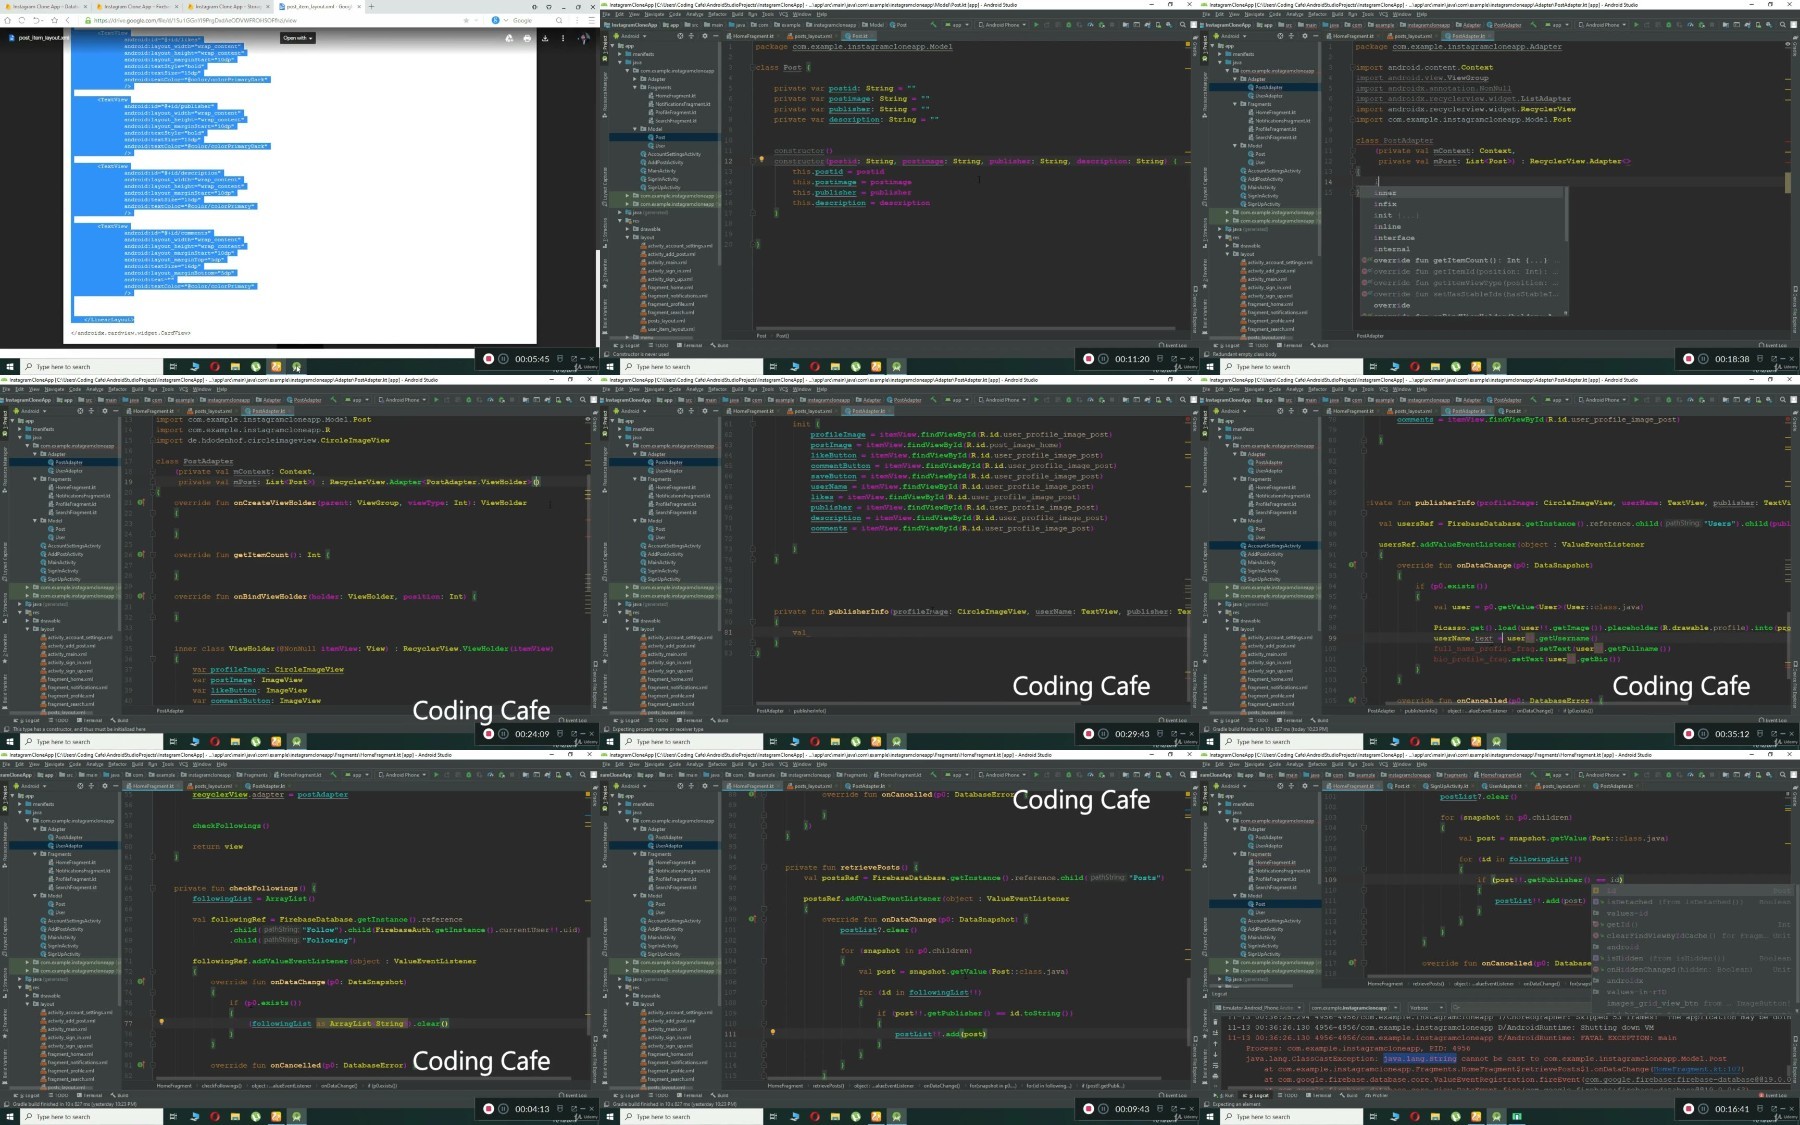Screen dimensions: 1800x1125
Task: Click the Windows Start button in 00:05:45 frame
Action: click(x=10, y=366)
